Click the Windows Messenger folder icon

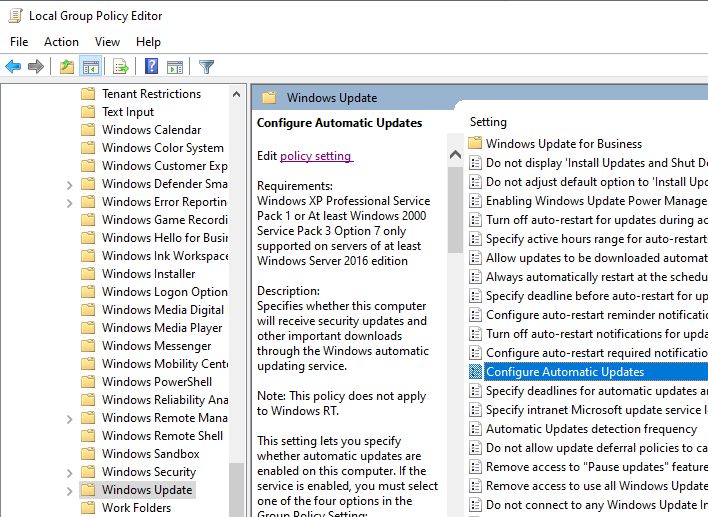click(88, 345)
